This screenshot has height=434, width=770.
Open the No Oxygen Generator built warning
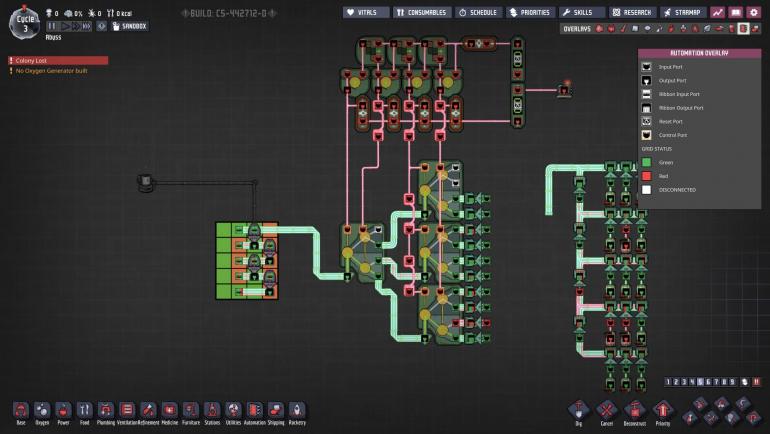[x=48, y=71]
